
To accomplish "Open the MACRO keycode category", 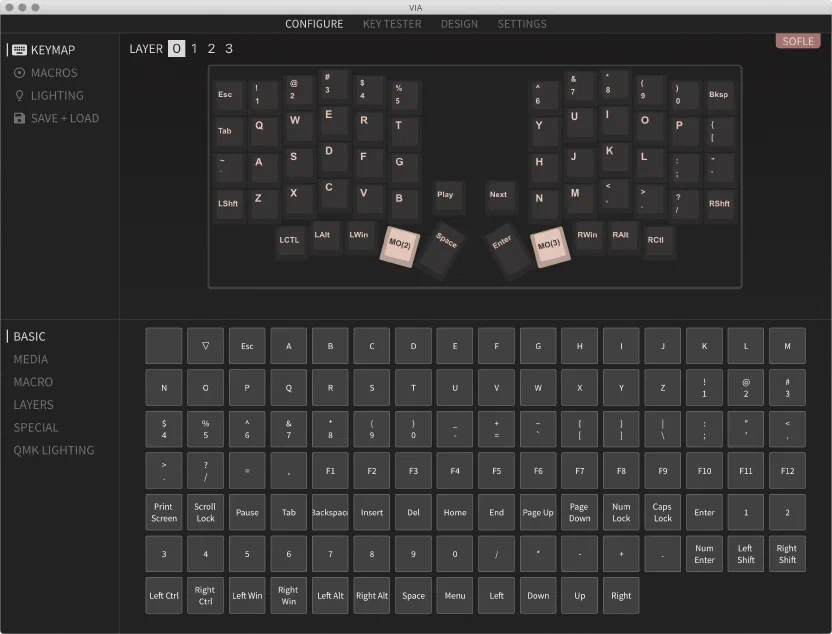I will [x=33, y=382].
